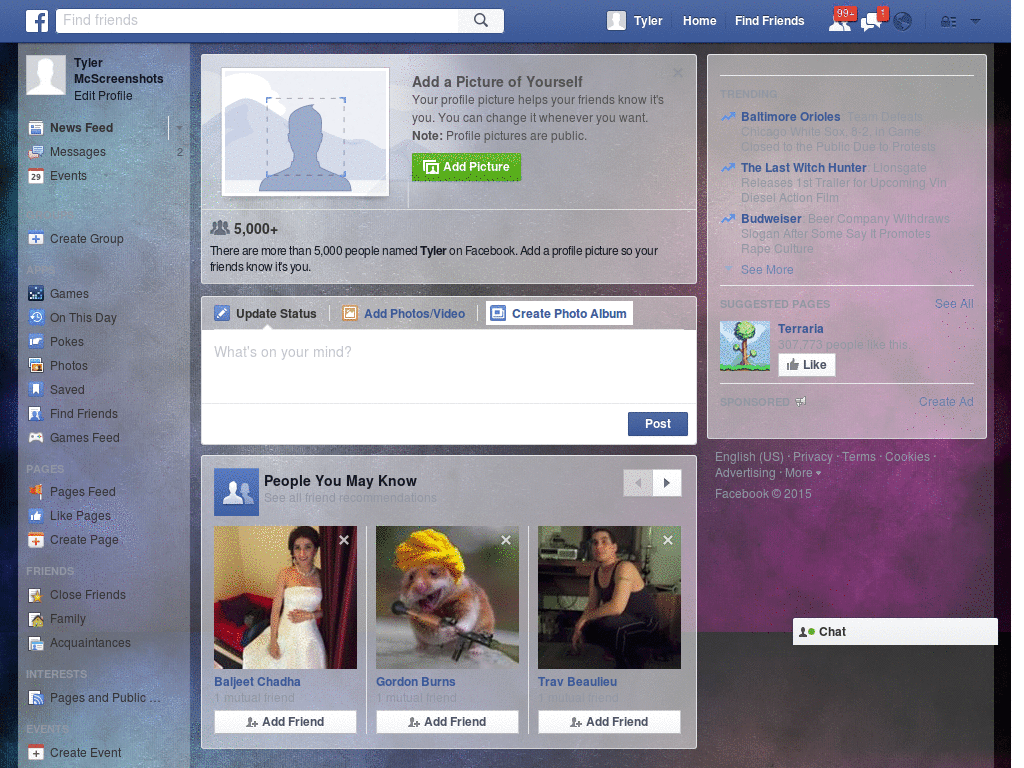Screen dimensions: 1024x768
Task: Click the Pokes sidebar icon
Action: click(x=36, y=342)
